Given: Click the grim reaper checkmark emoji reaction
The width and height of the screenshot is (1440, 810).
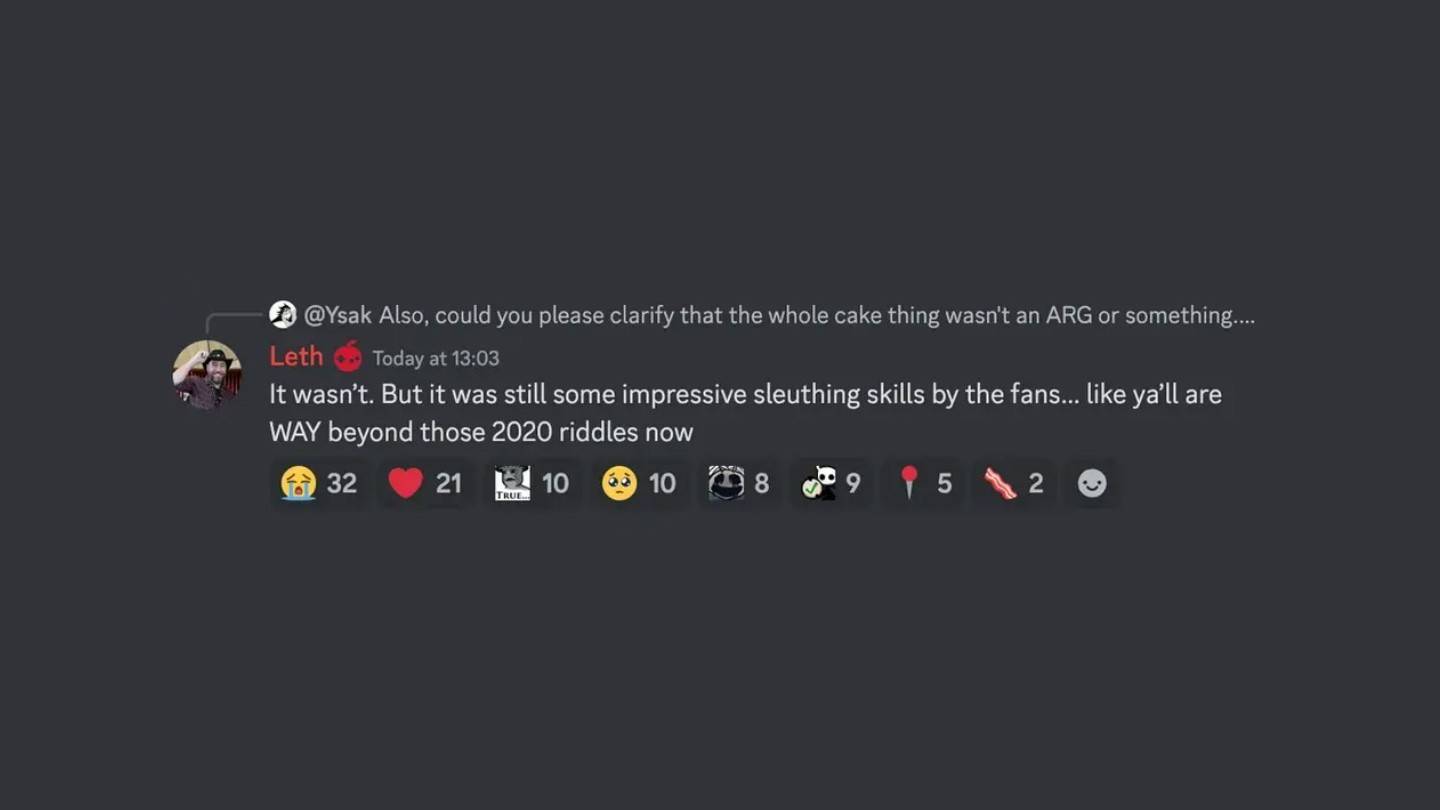Looking at the screenshot, I should [x=820, y=483].
